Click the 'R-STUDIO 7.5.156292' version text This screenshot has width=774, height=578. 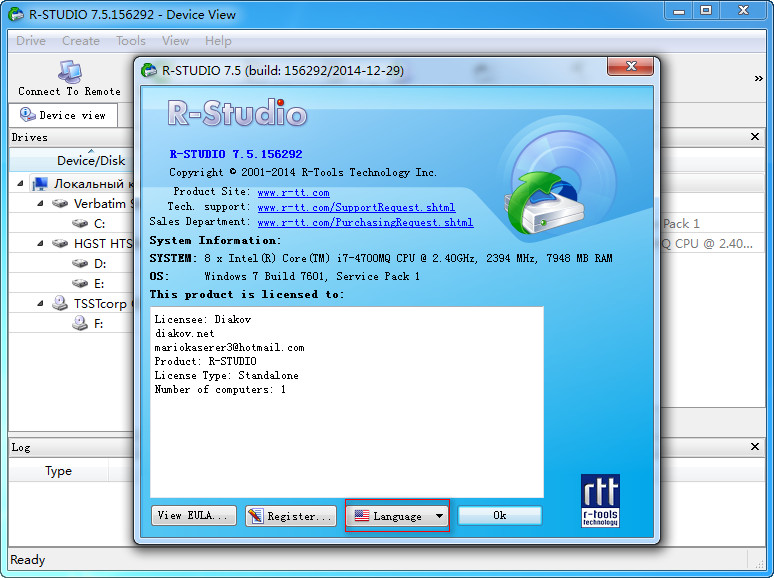[236, 154]
